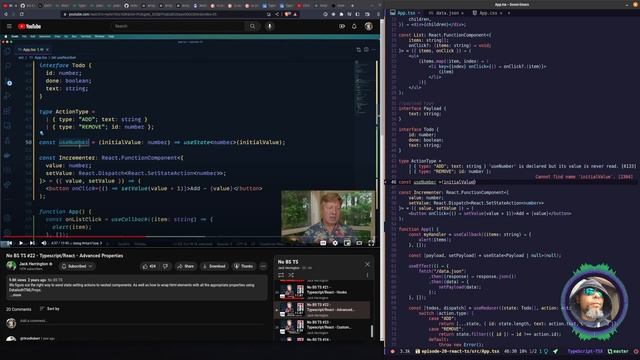Expand the description with ...more
Screen dimensions: 640x360
pos(16,295)
